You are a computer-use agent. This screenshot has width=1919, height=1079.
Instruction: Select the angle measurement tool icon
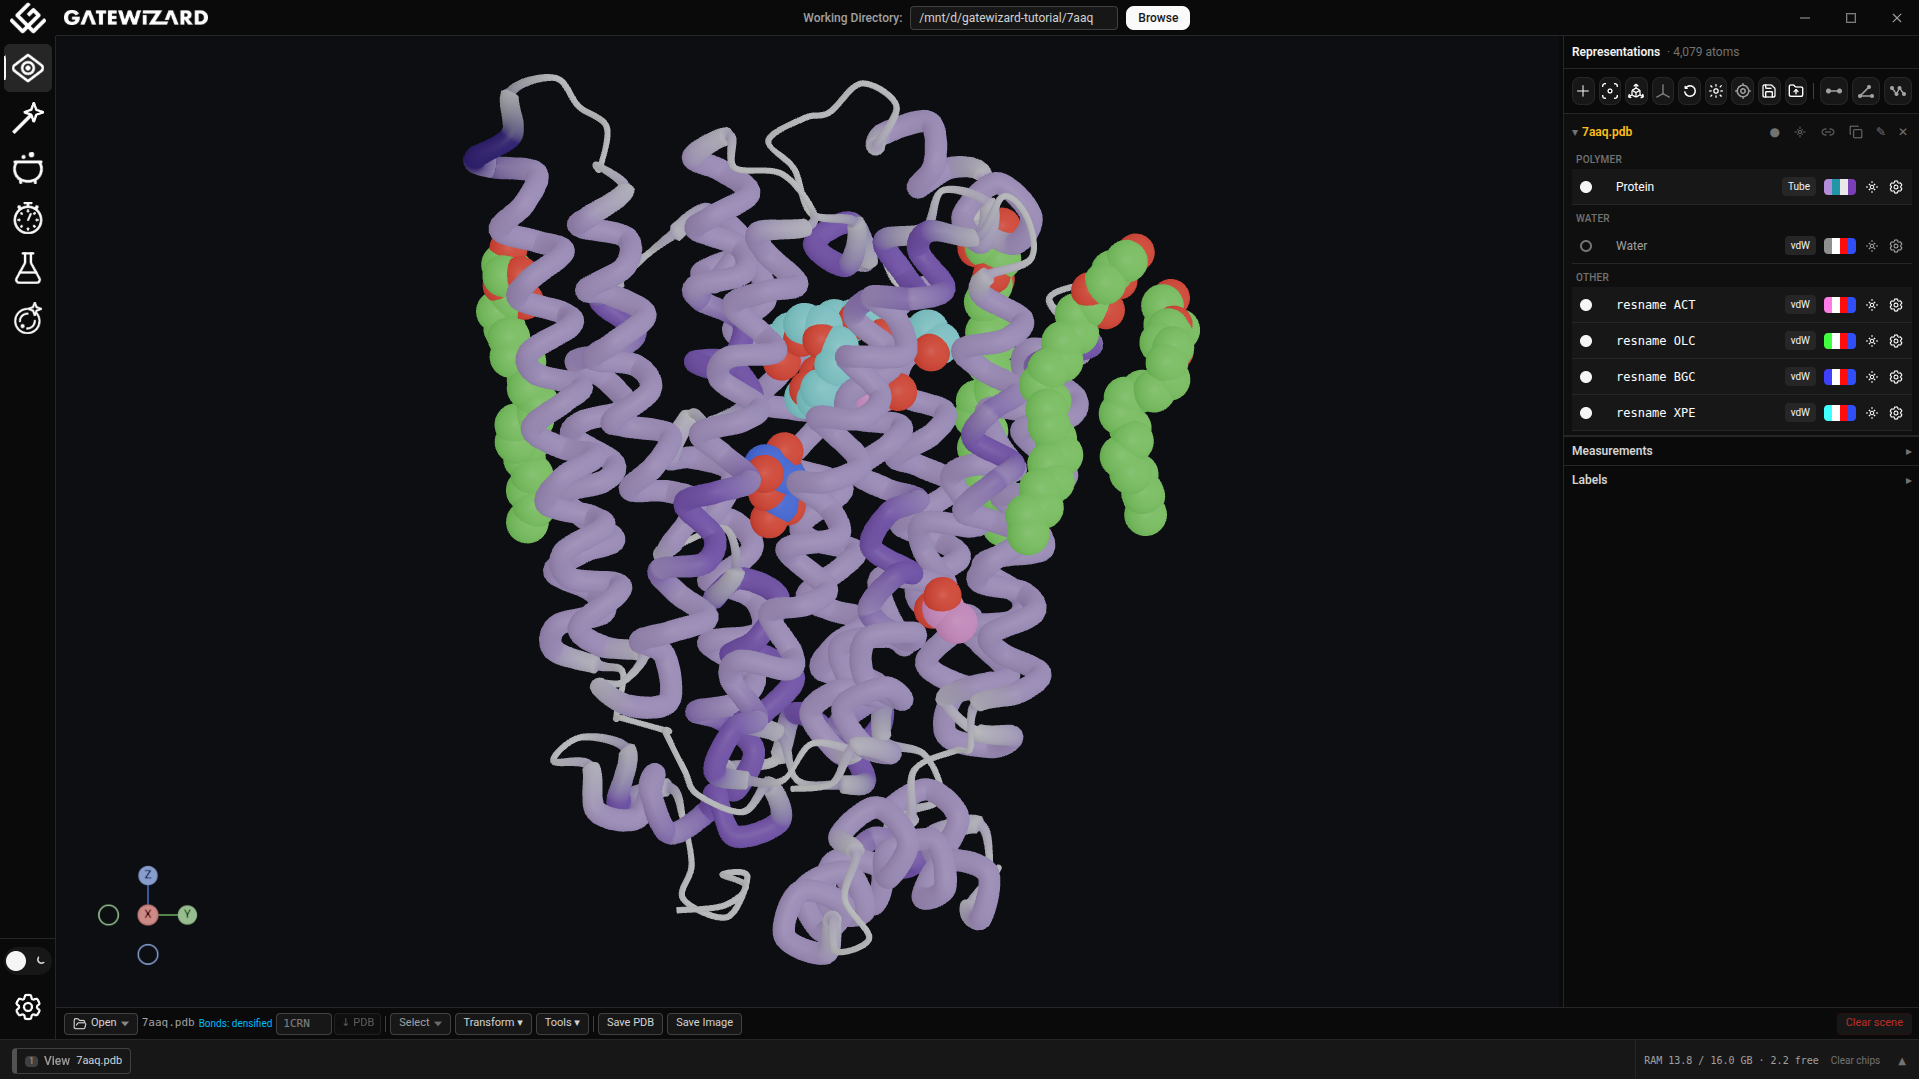pos(1866,91)
